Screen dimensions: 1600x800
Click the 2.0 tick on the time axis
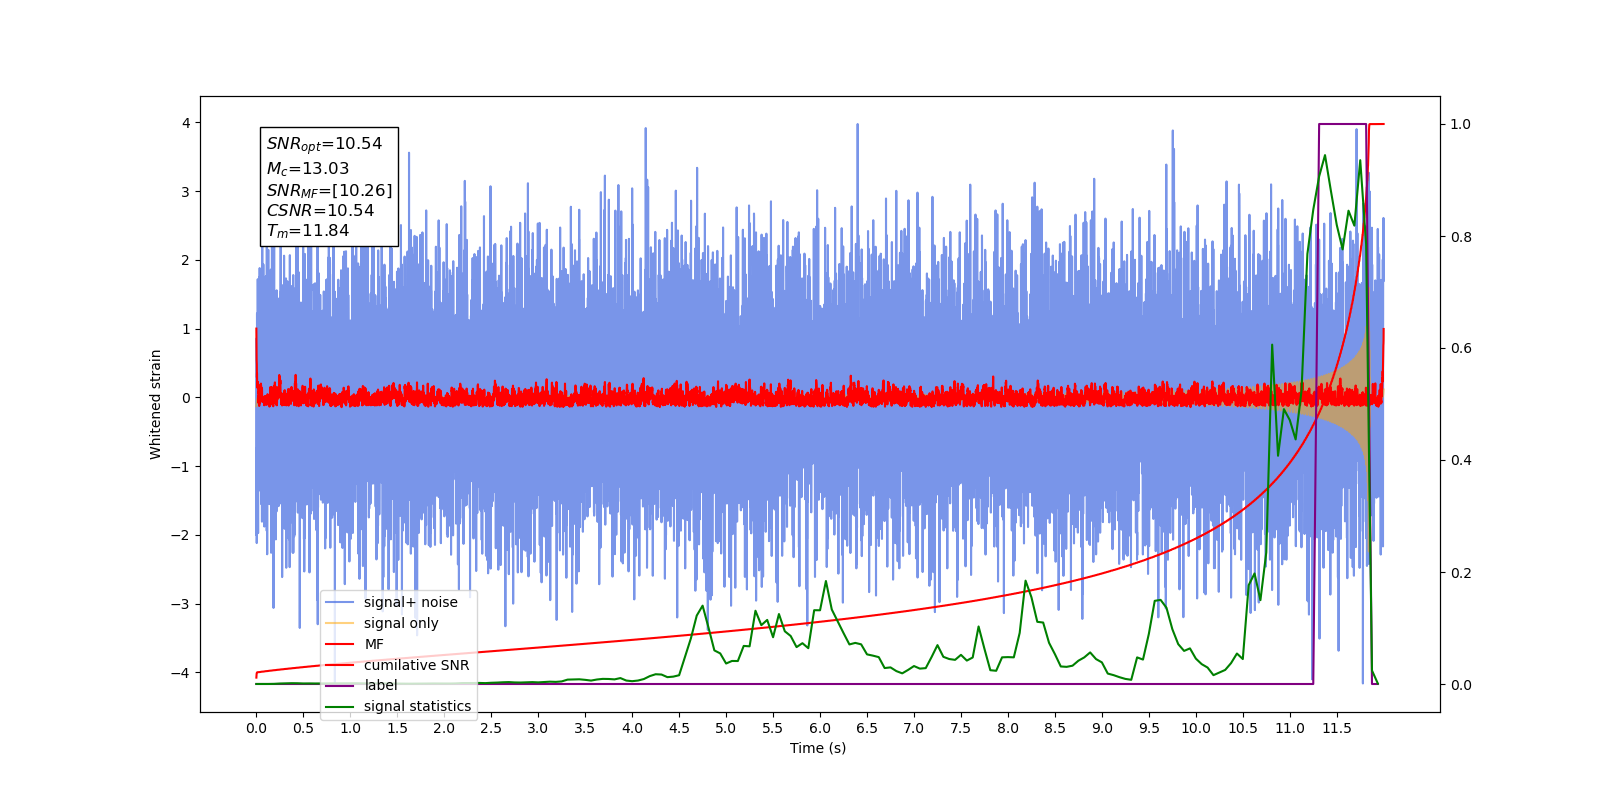(444, 728)
